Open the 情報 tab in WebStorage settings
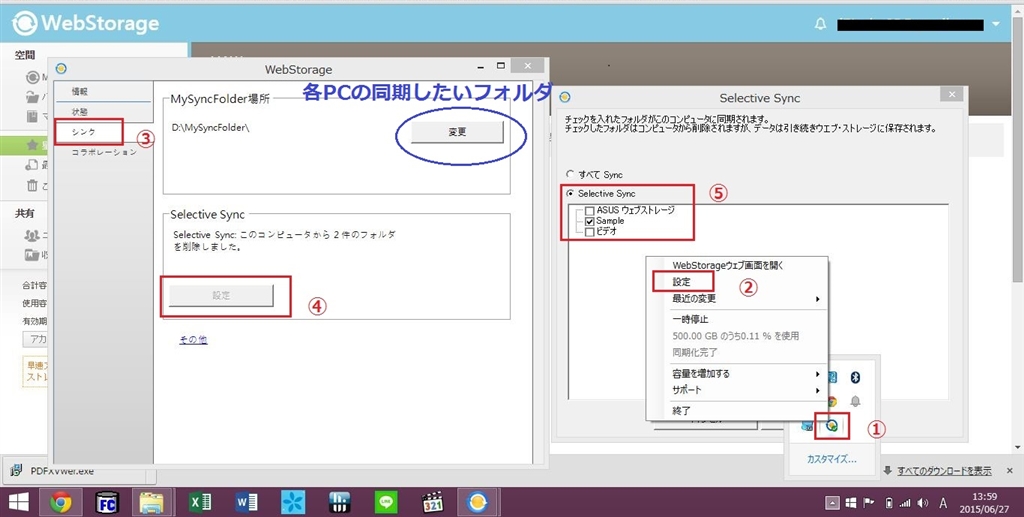The height and width of the screenshot is (517, 1024). tap(80, 91)
